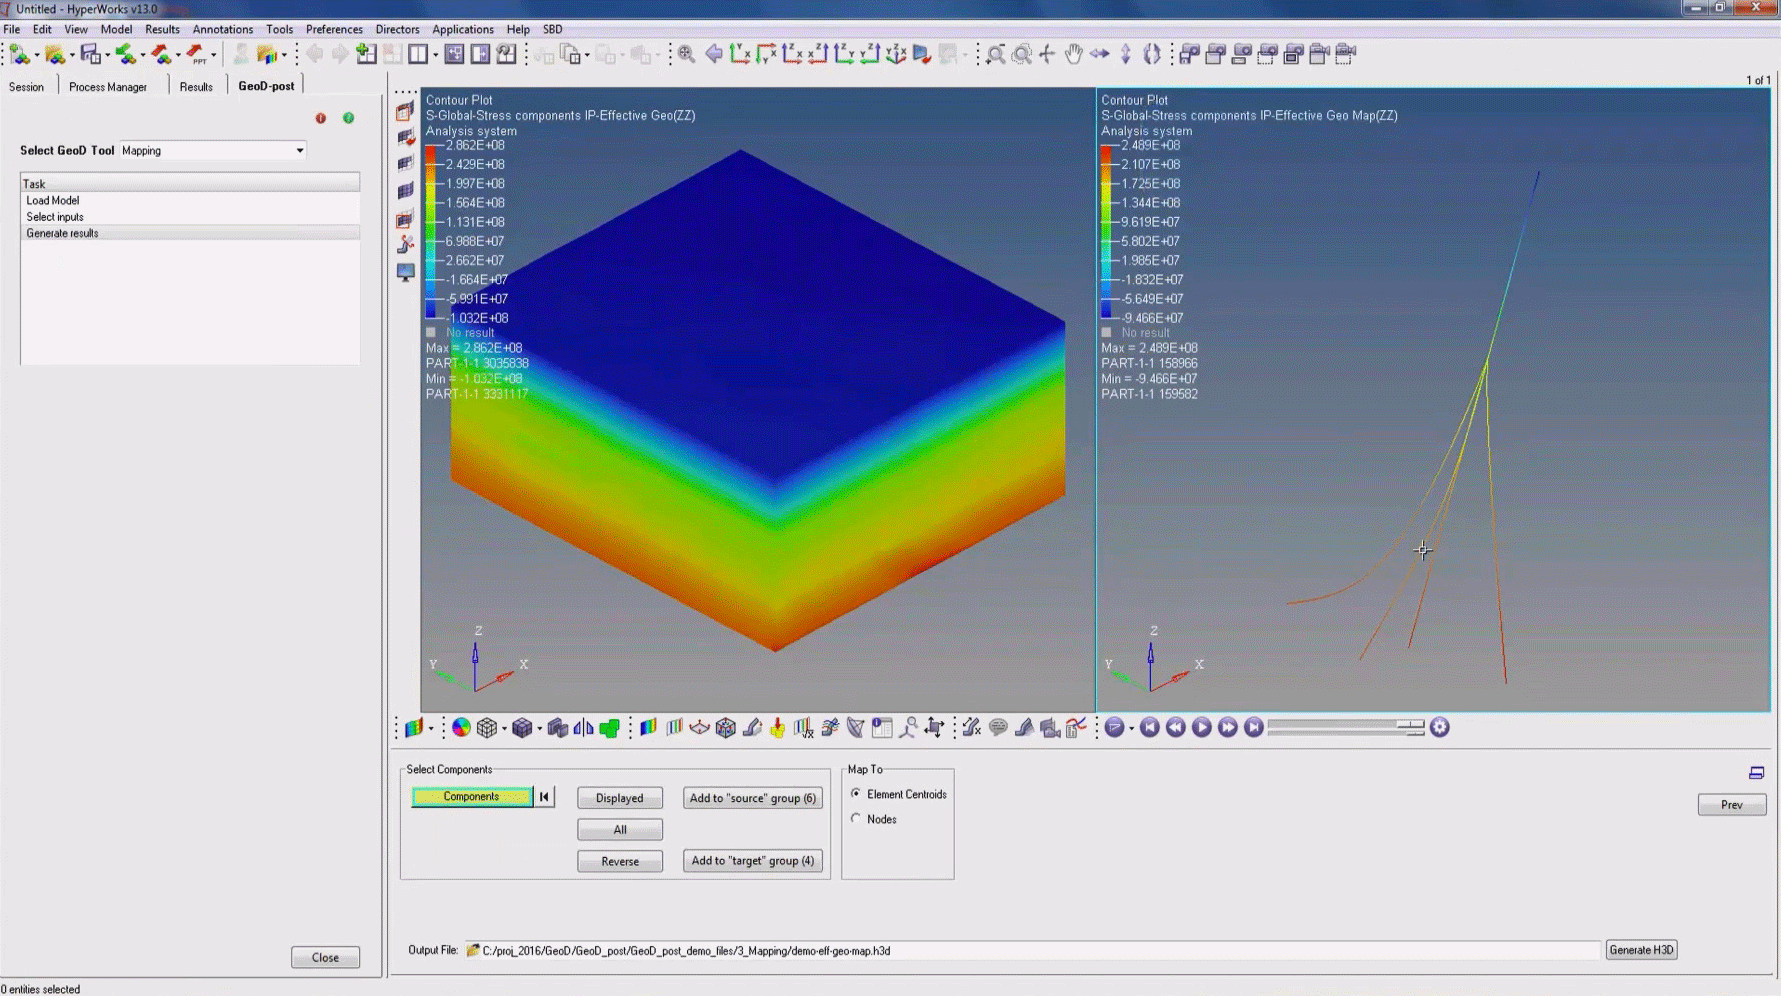Viewport: 1781px width, 996px height.
Task: Toggle the Components collector selector
Action: pos(472,797)
